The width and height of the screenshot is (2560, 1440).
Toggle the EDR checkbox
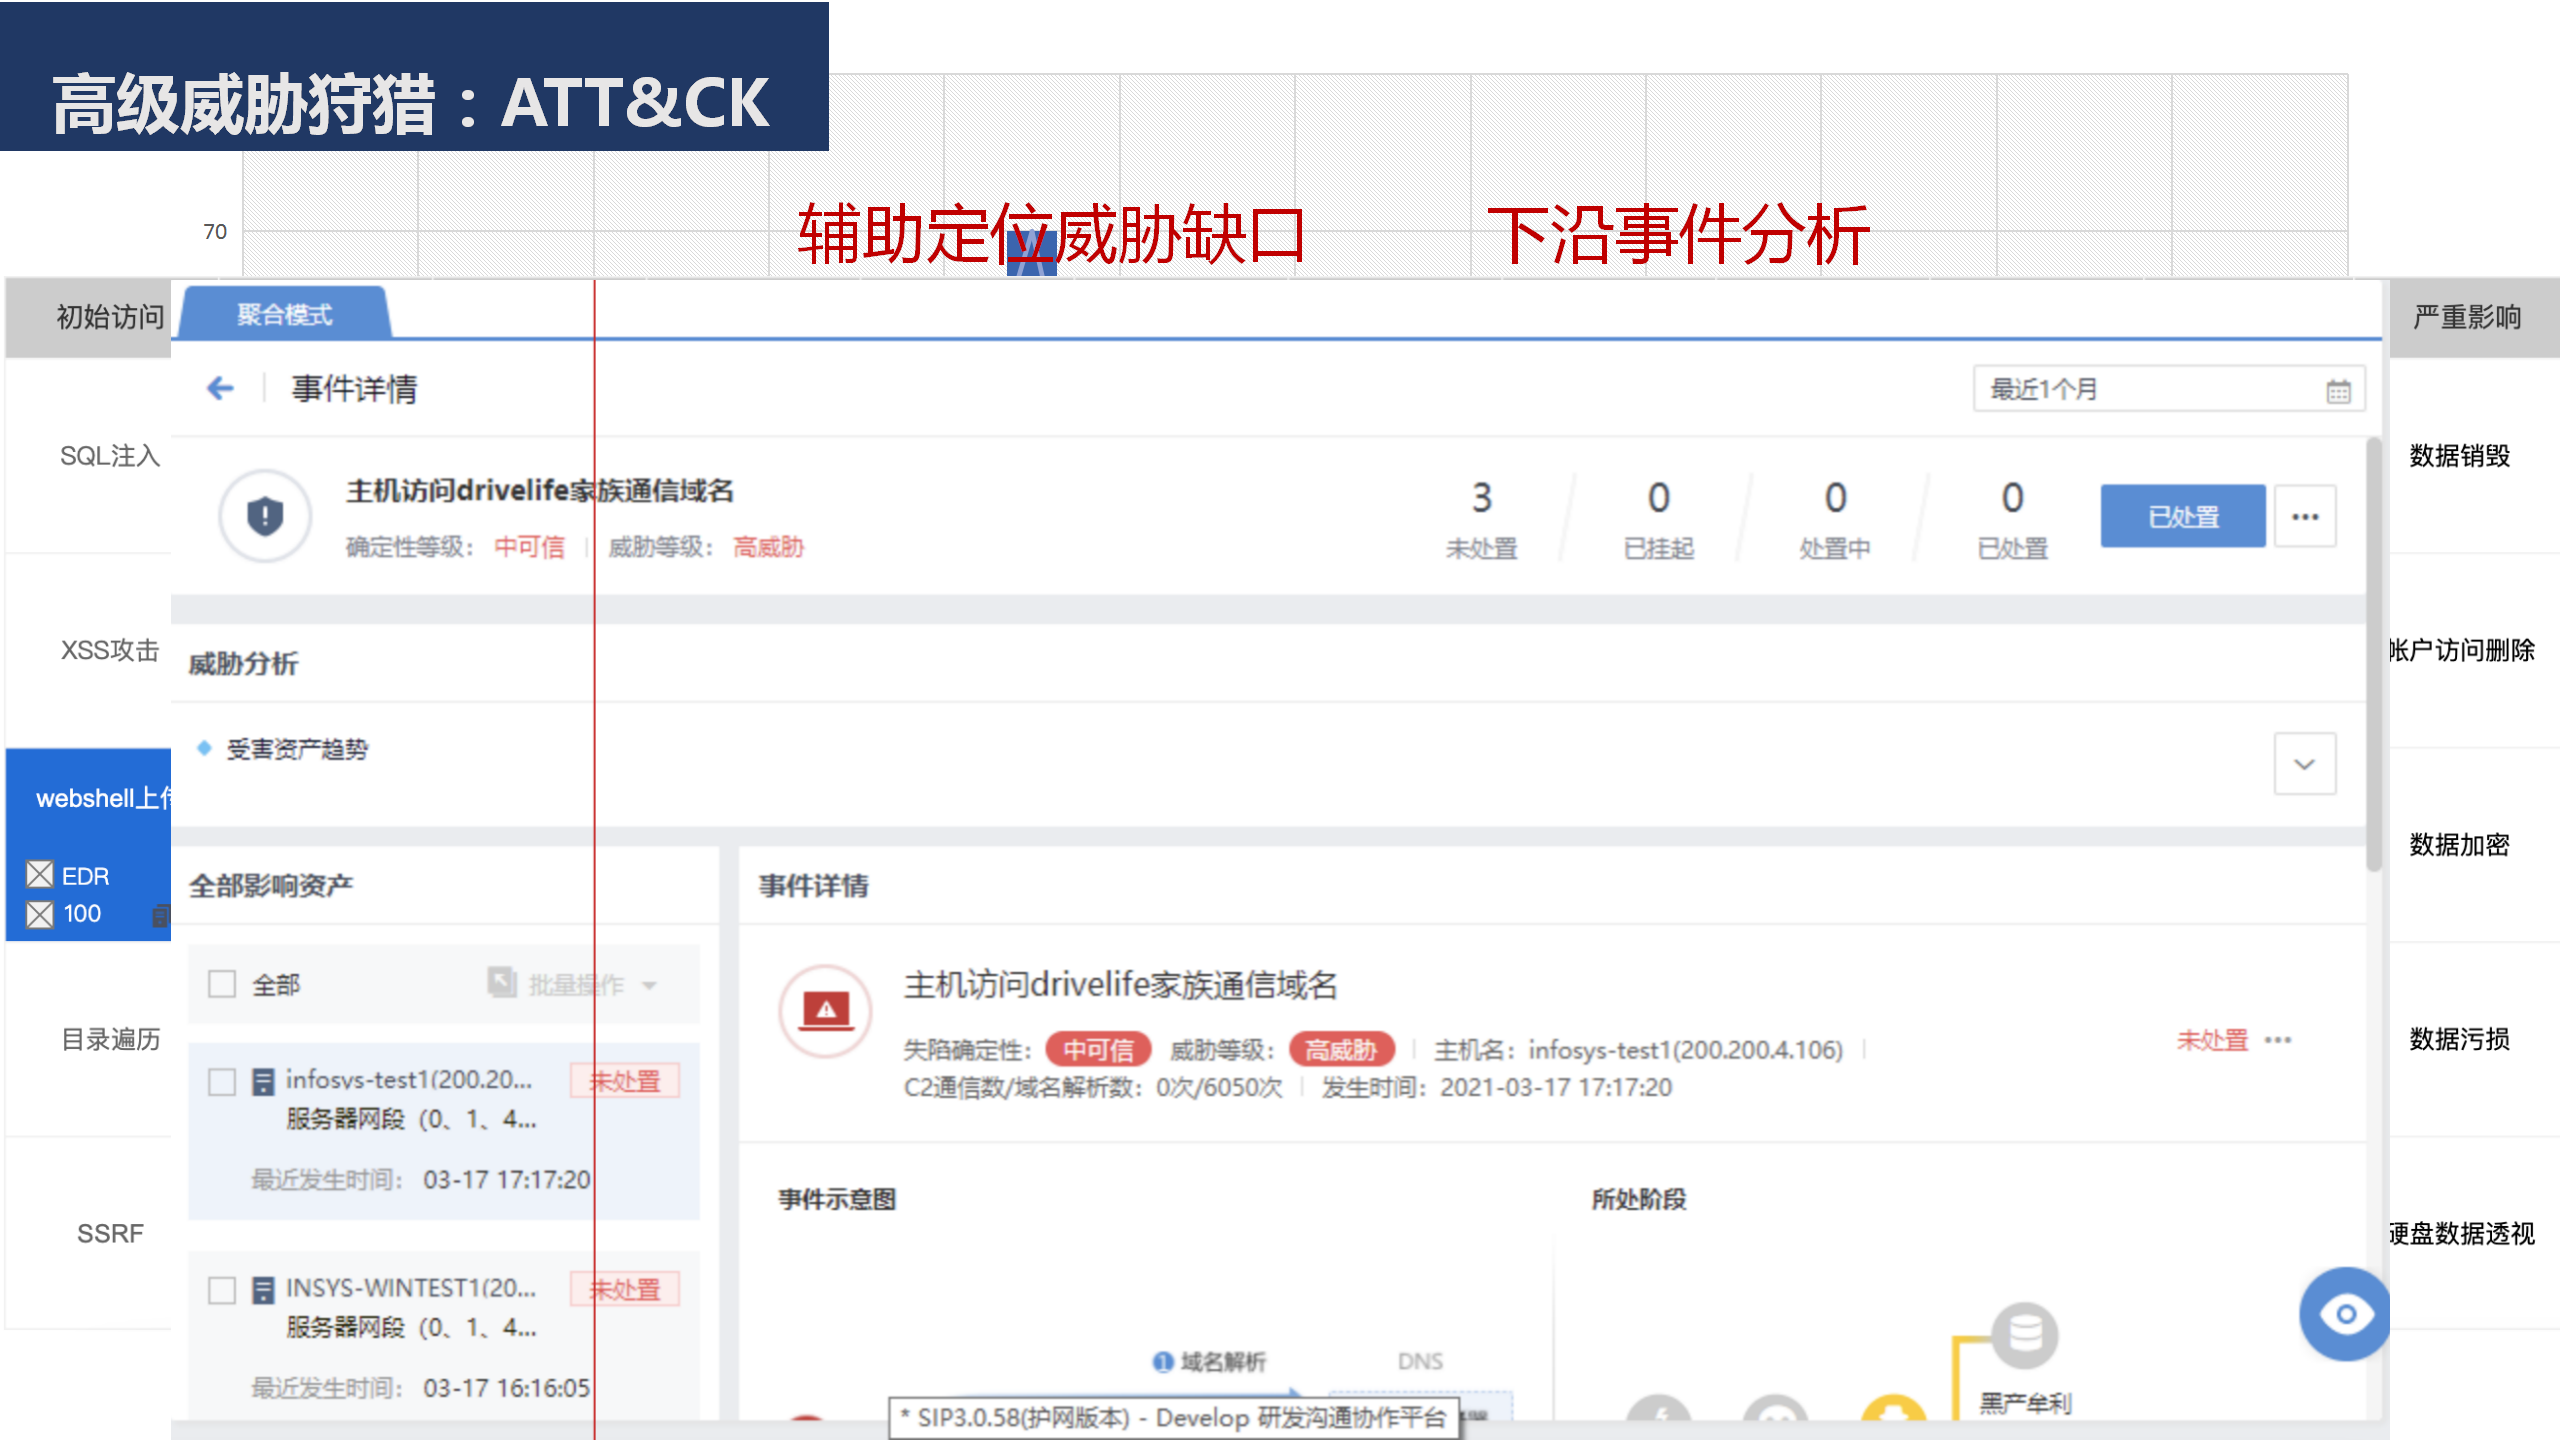coord(40,875)
